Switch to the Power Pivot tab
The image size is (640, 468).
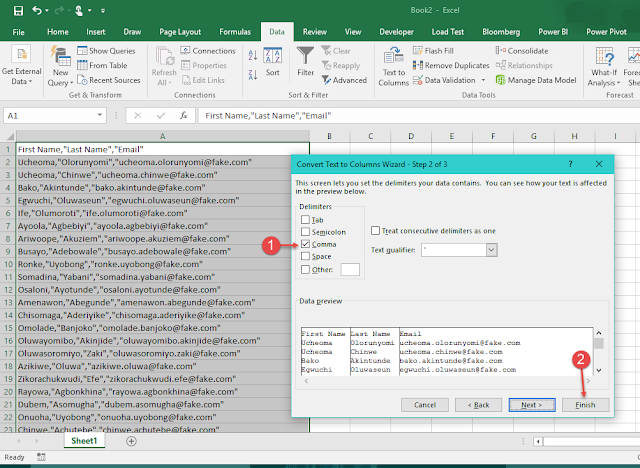[606, 32]
